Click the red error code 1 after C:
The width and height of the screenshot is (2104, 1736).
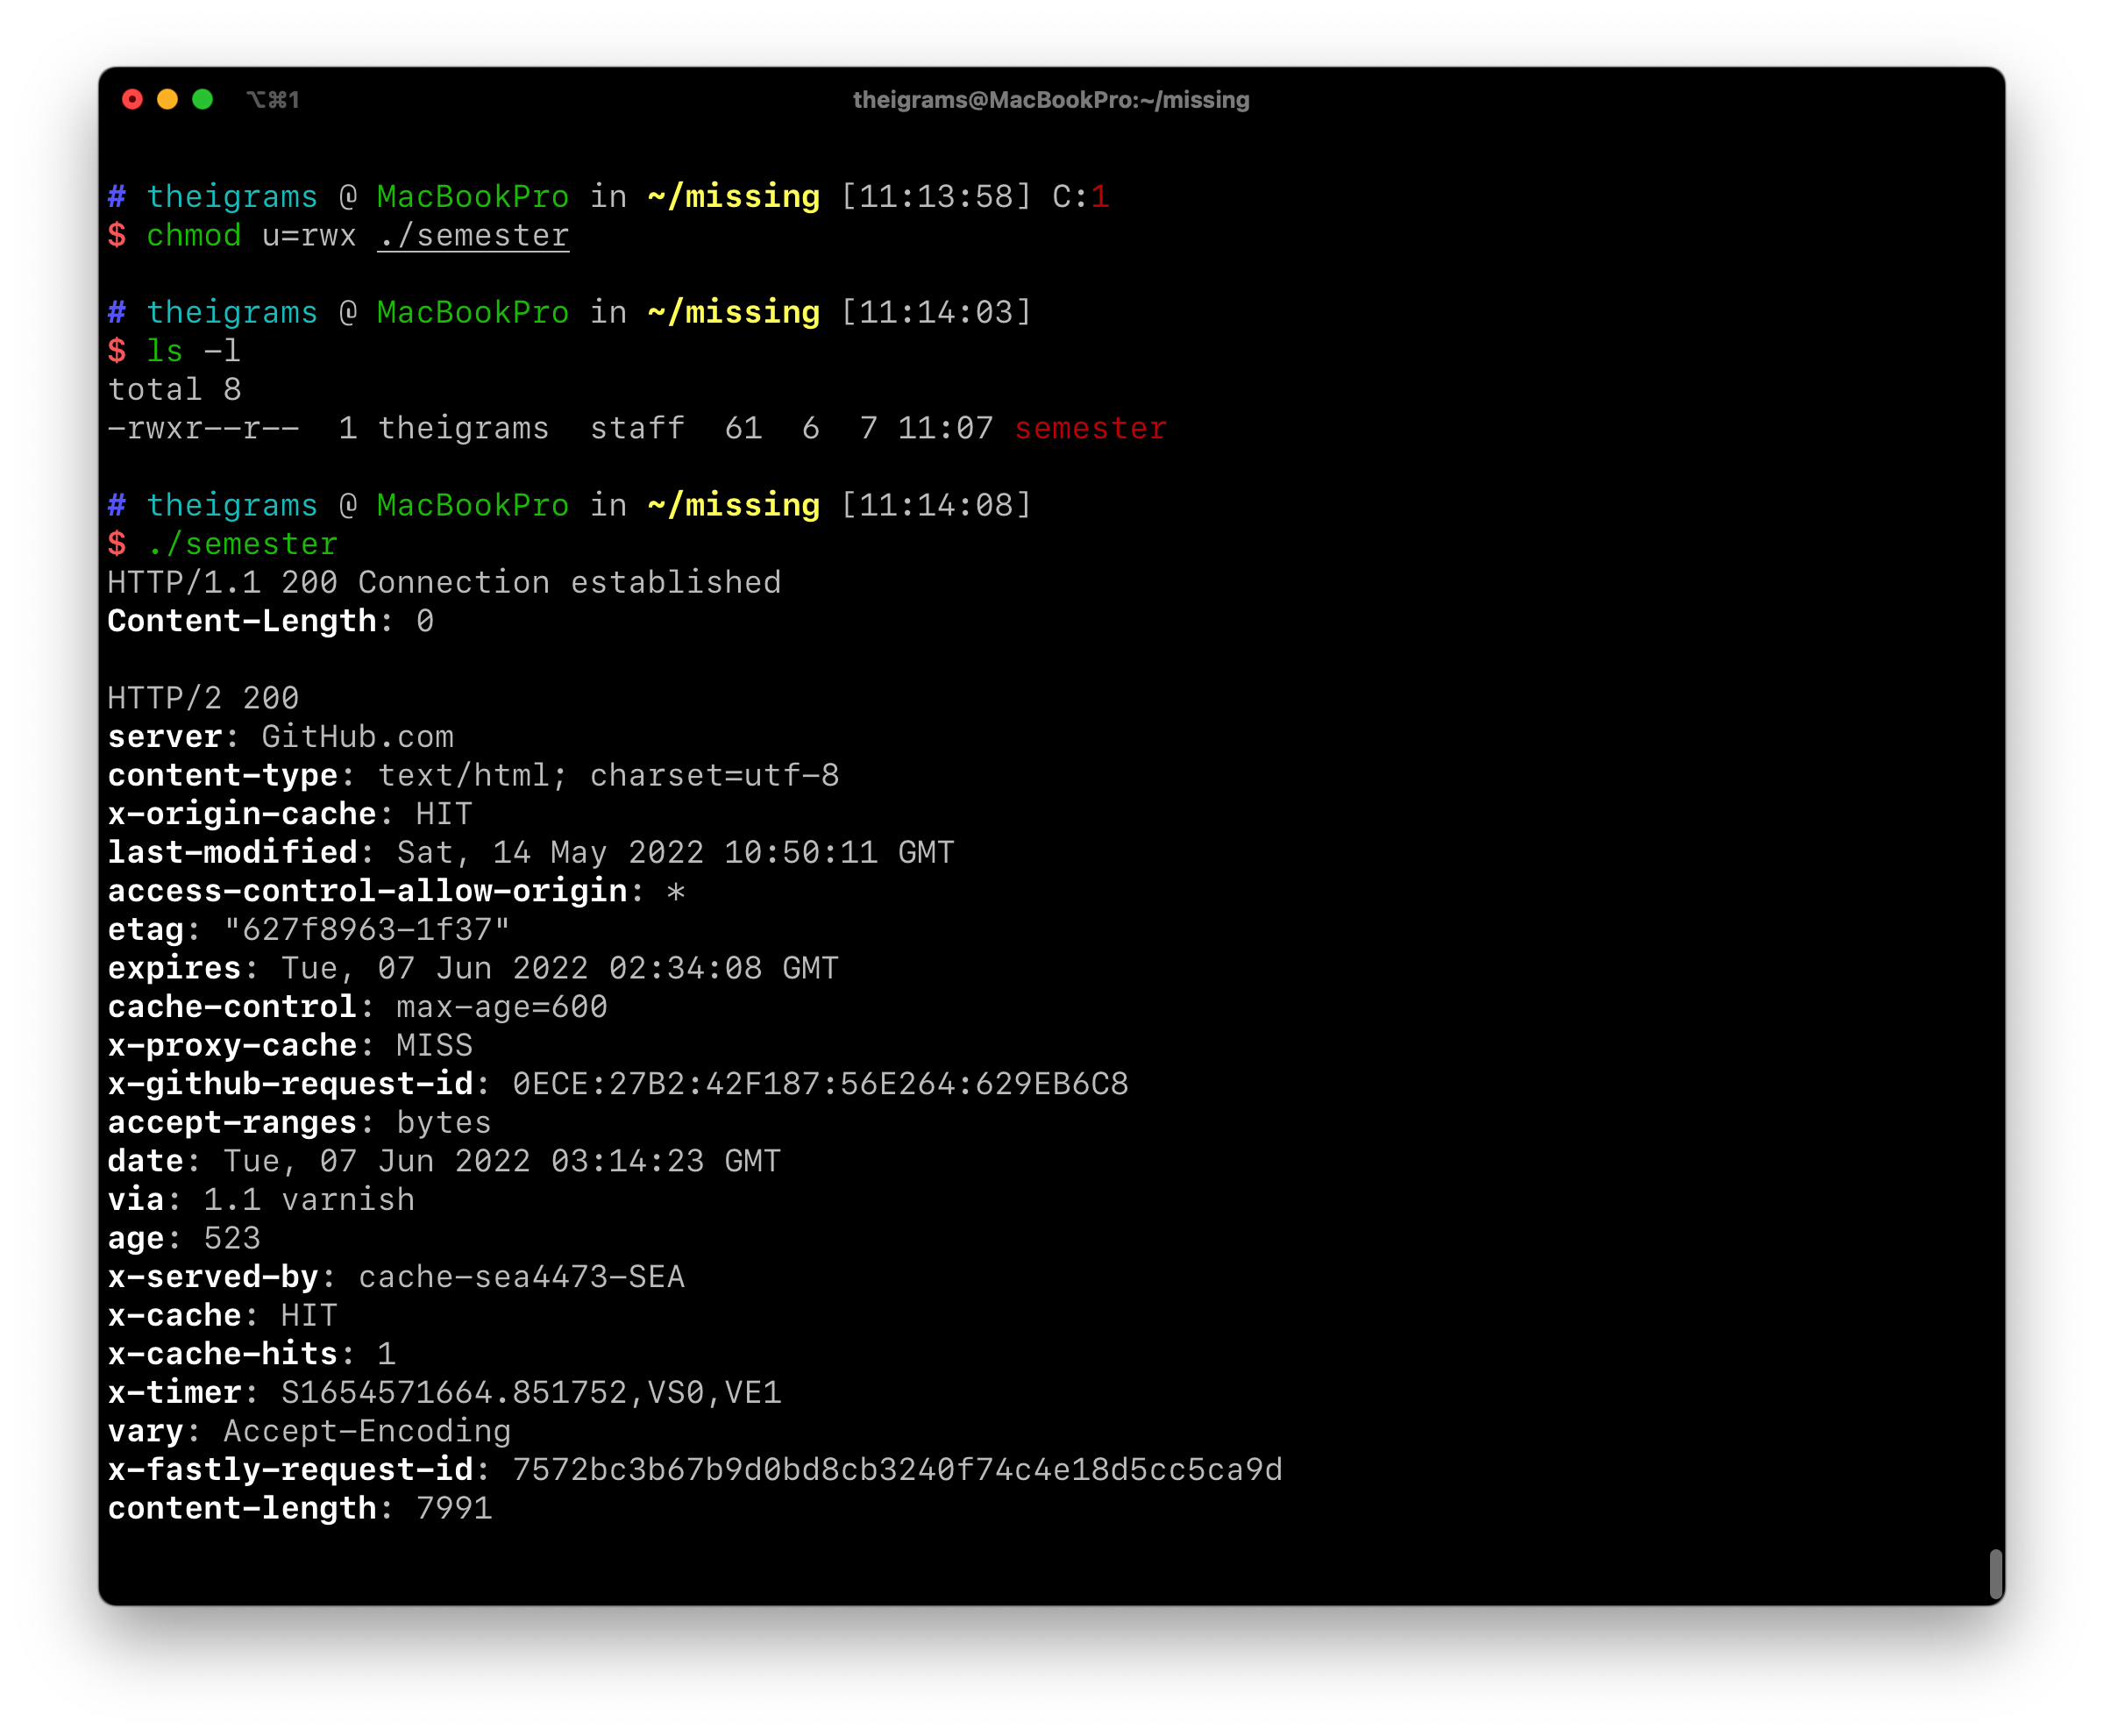pos(1100,197)
